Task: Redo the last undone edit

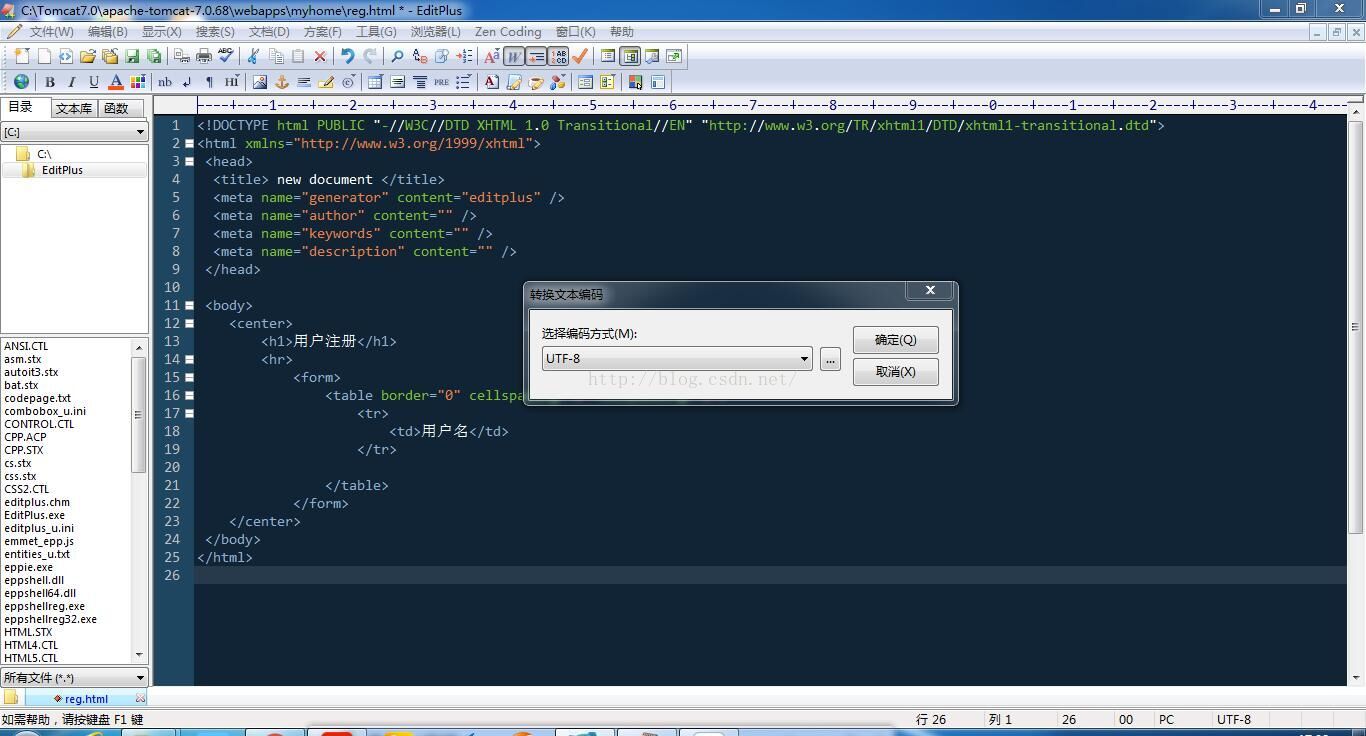Action: pyautogui.click(x=370, y=56)
